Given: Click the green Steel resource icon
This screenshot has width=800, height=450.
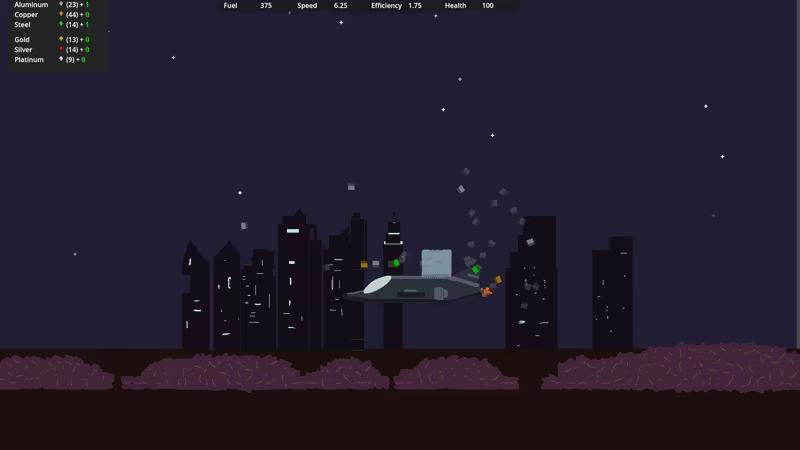Looking at the screenshot, I should pyautogui.click(x=61, y=23).
